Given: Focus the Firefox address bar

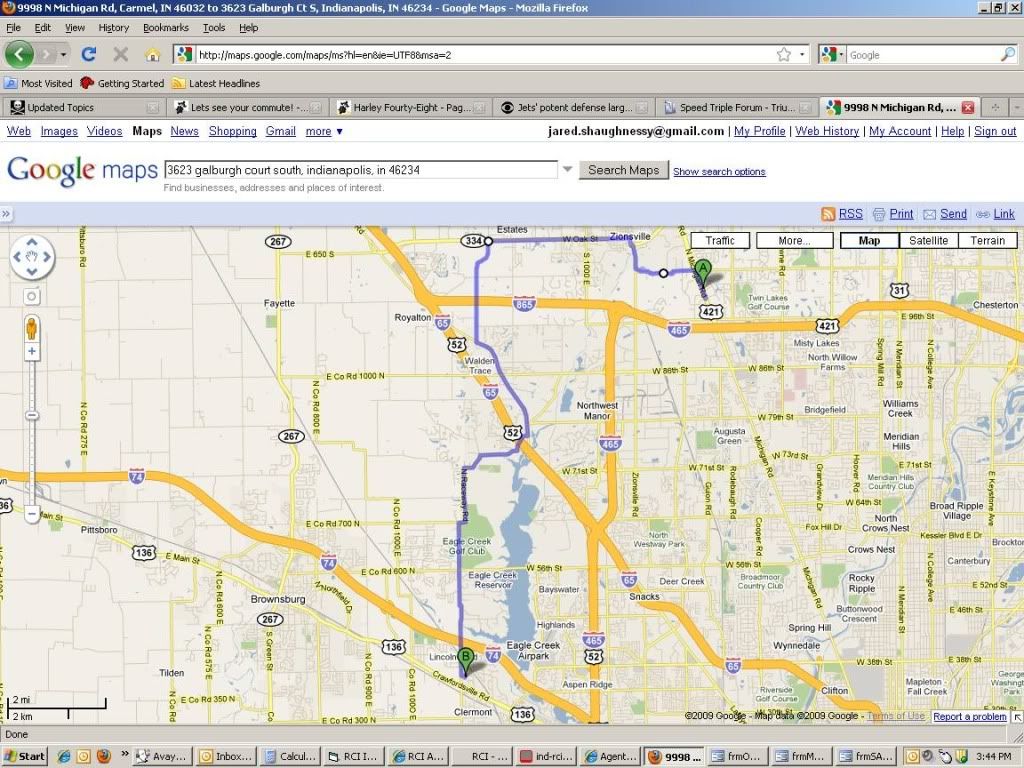Looking at the screenshot, I should pos(483,55).
